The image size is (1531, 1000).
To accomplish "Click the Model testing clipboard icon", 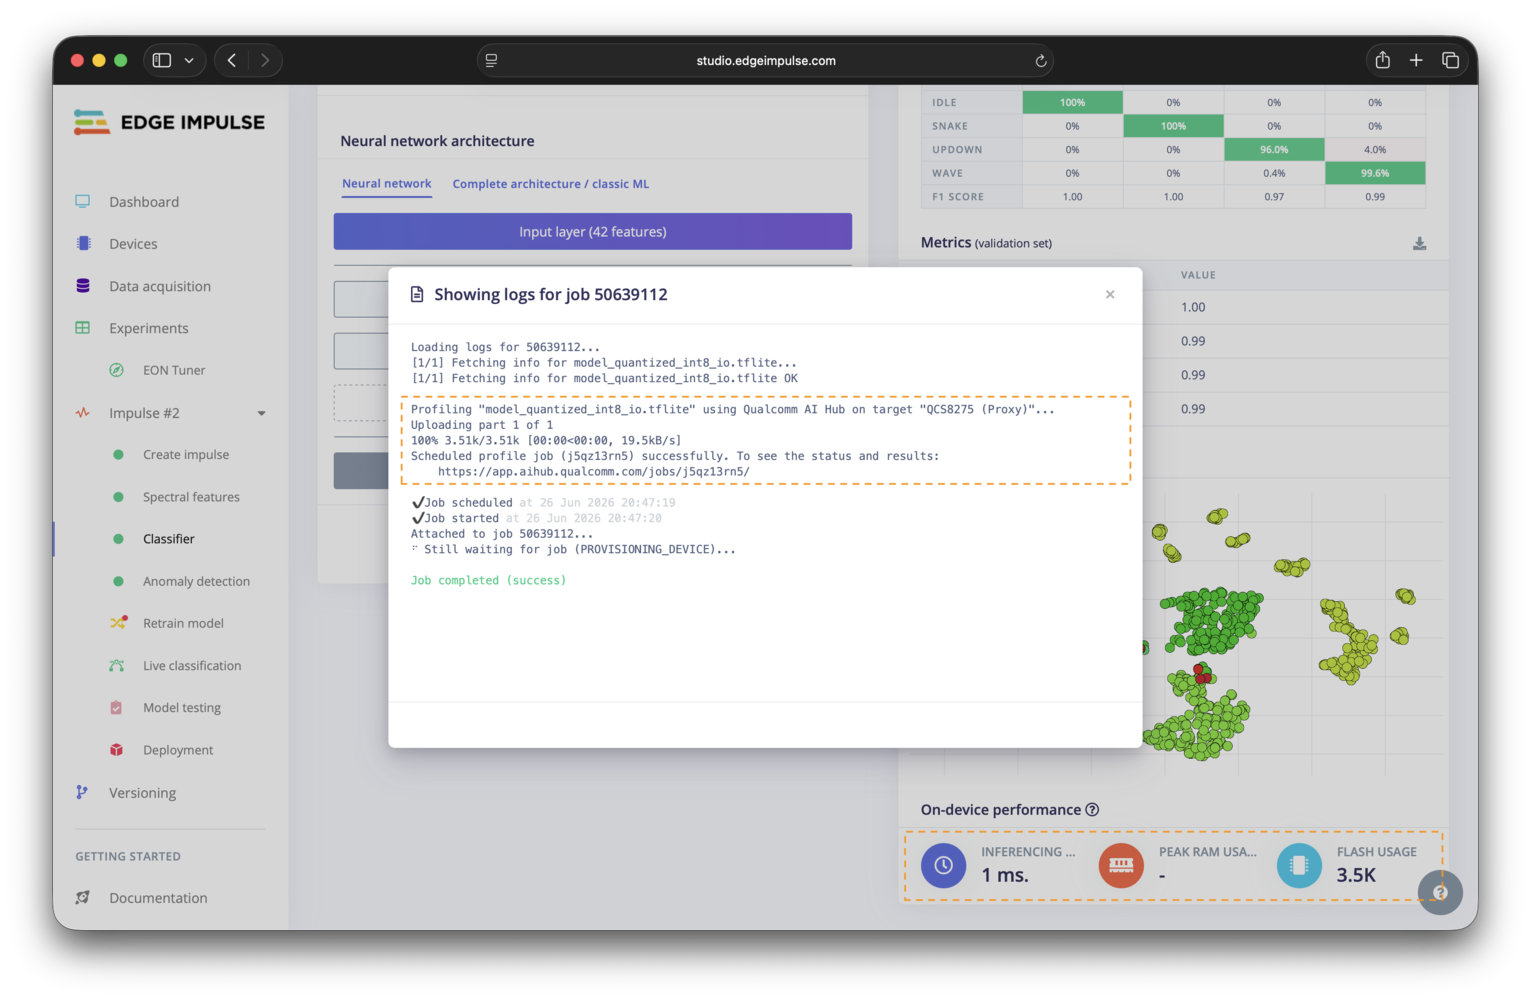I will pos(116,707).
